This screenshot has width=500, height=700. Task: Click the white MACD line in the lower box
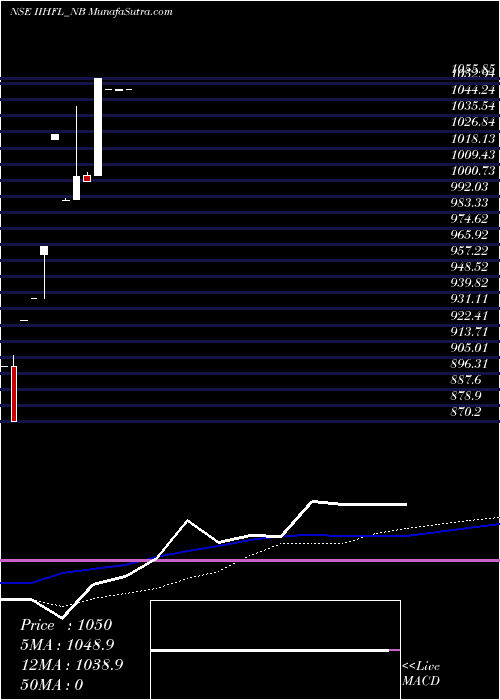(270, 651)
